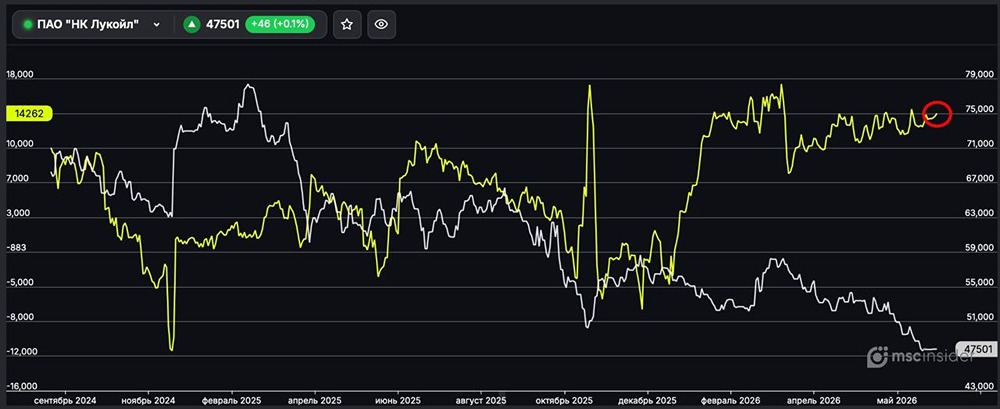Screen dimensions: 1000x409
Task: Select апрель 2026 on the time axis
Action: 814,401
